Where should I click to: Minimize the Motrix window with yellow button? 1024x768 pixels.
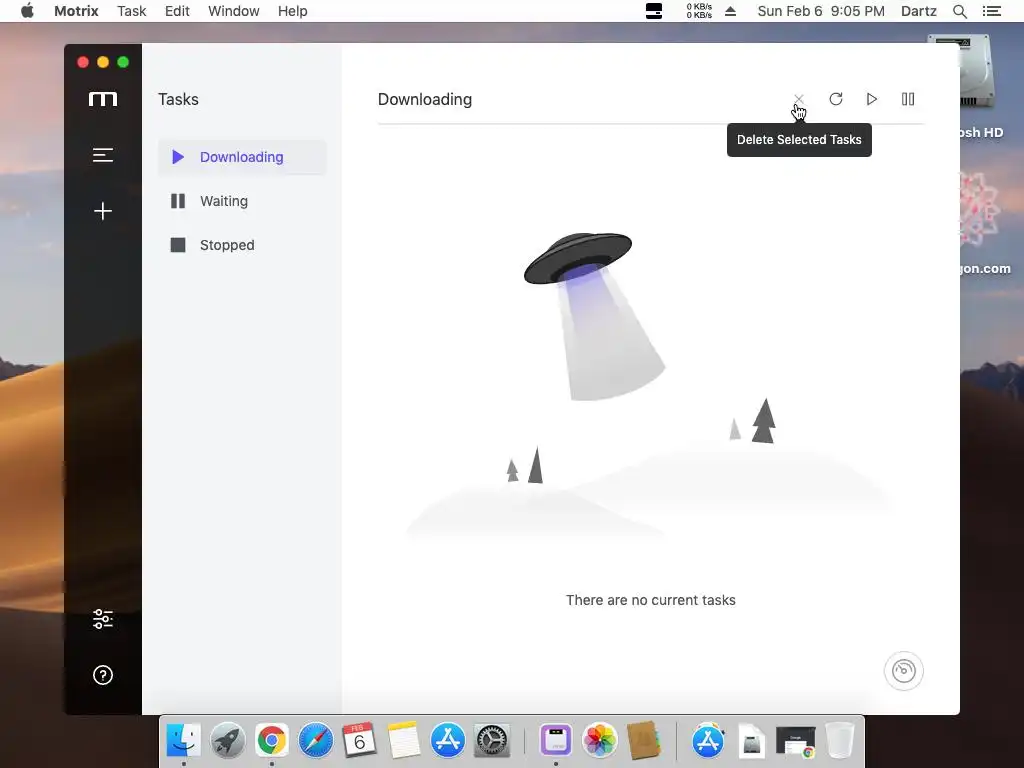click(103, 62)
